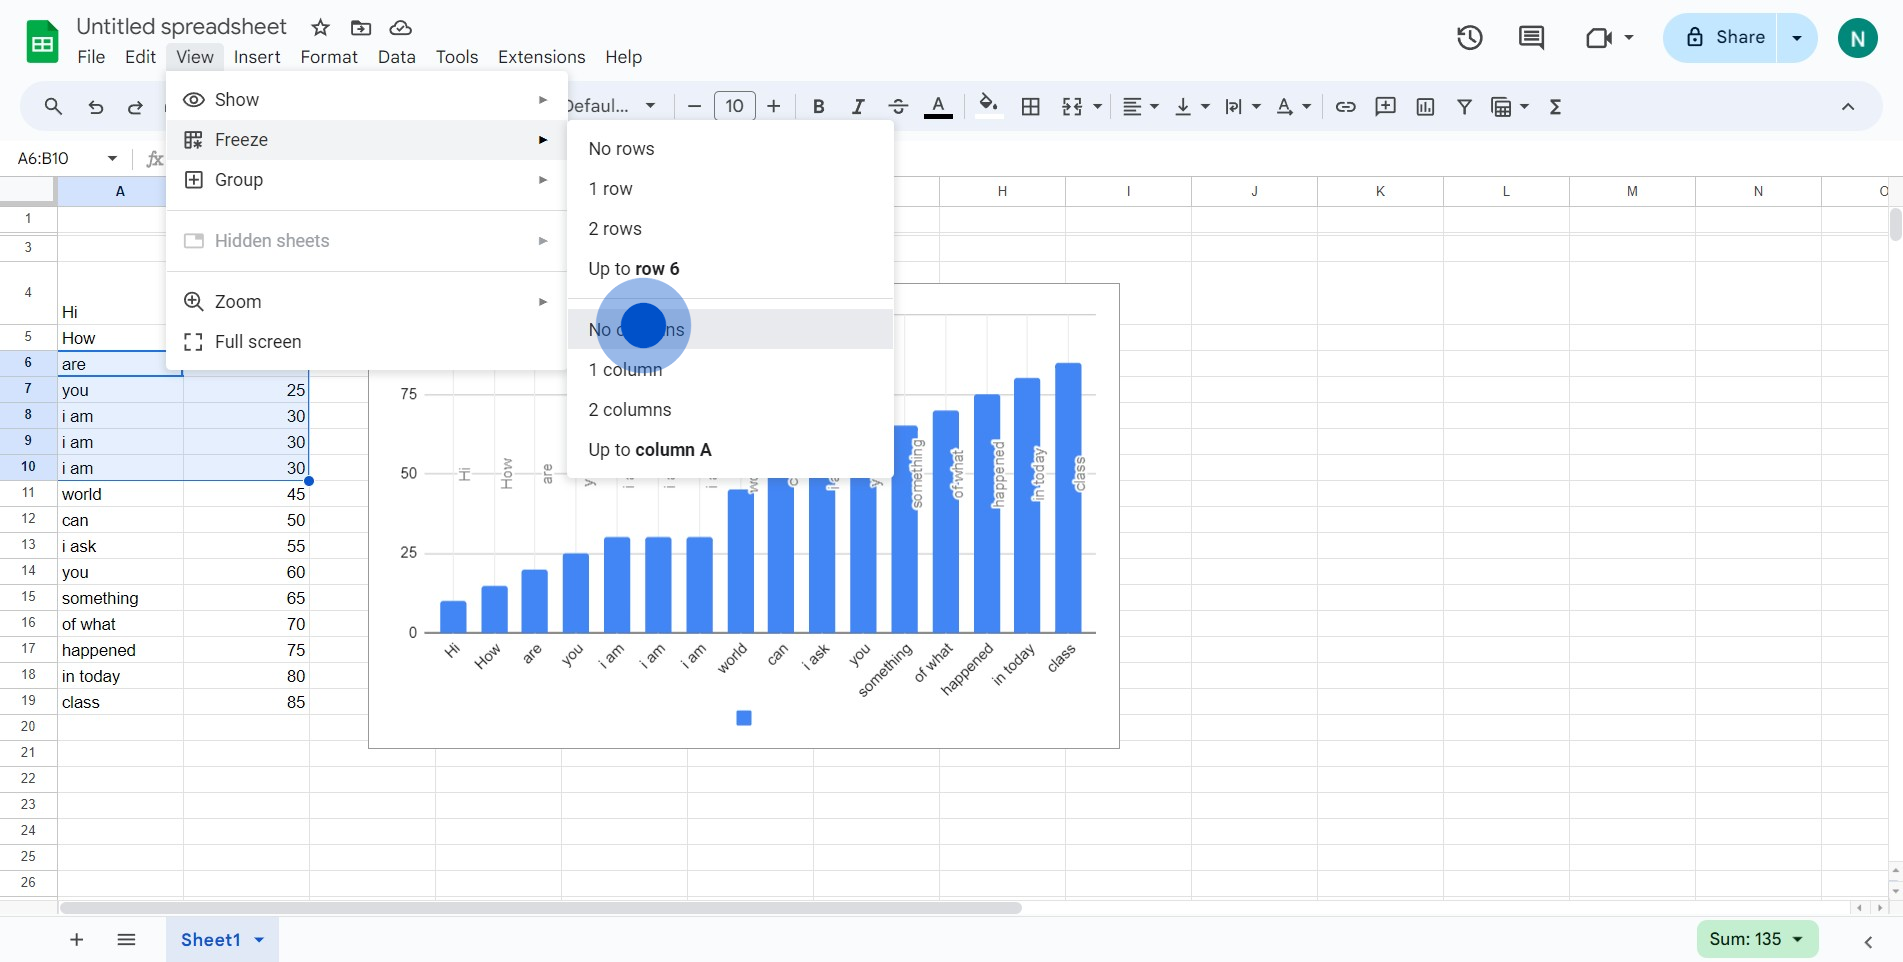Open the Share options dropdown arrow
This screenshot has height=962, width=1903.
[x=1797, y=38]
